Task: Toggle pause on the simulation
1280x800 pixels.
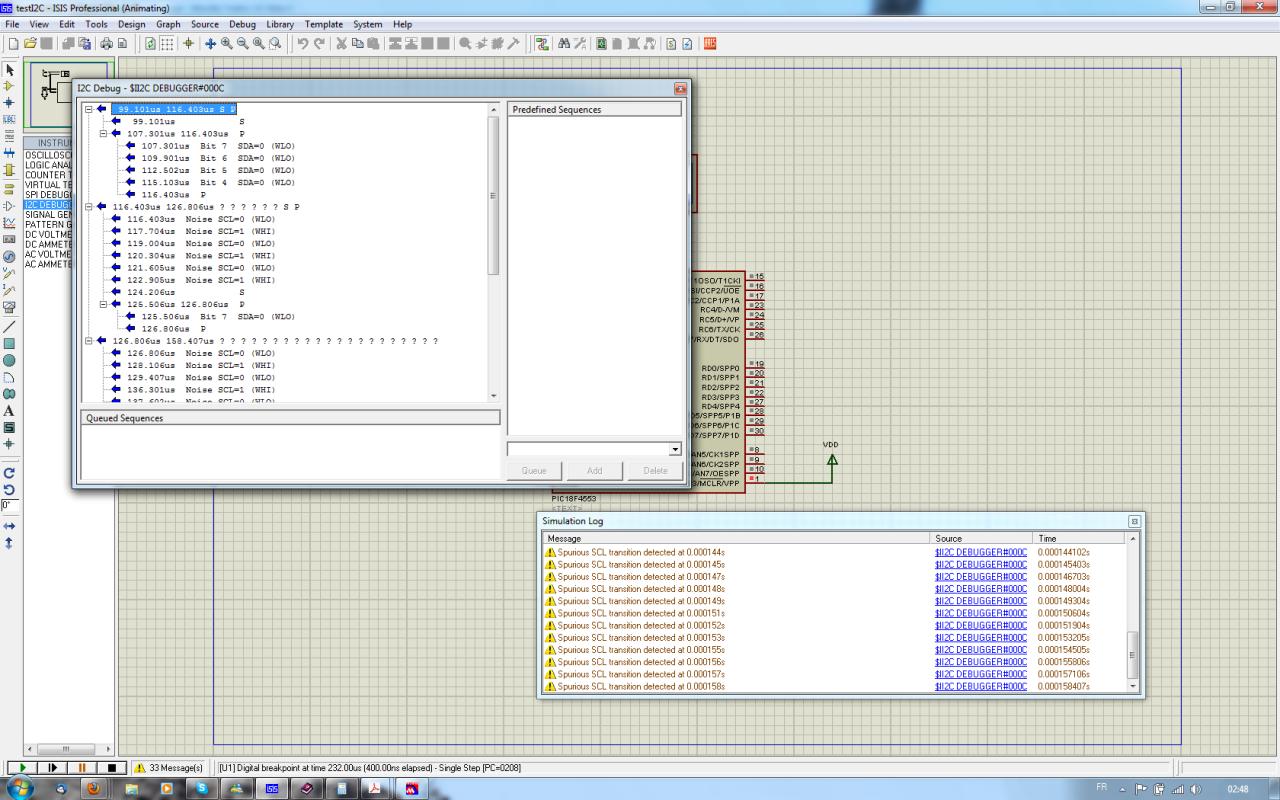Action: point(82,768)
